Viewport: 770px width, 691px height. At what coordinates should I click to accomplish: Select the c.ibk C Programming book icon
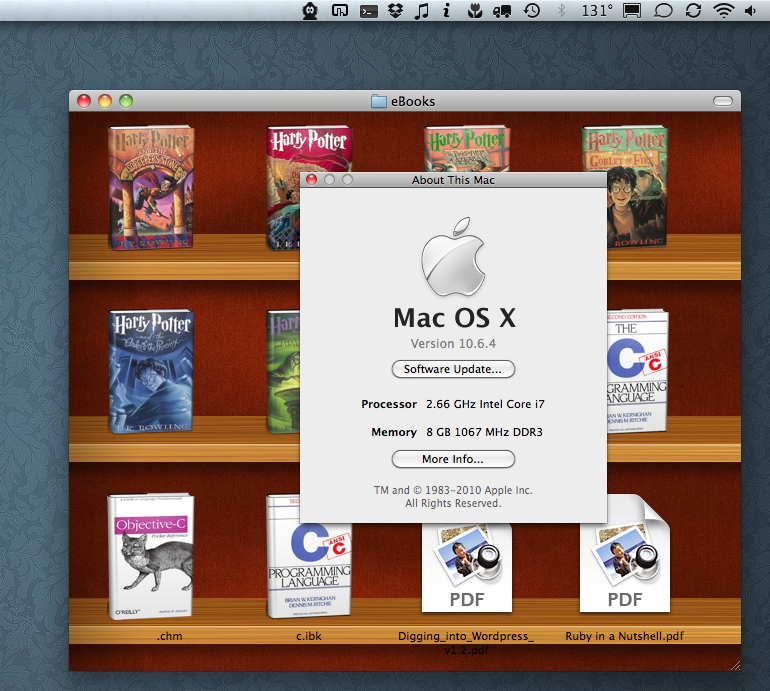(x=309, y=569)
